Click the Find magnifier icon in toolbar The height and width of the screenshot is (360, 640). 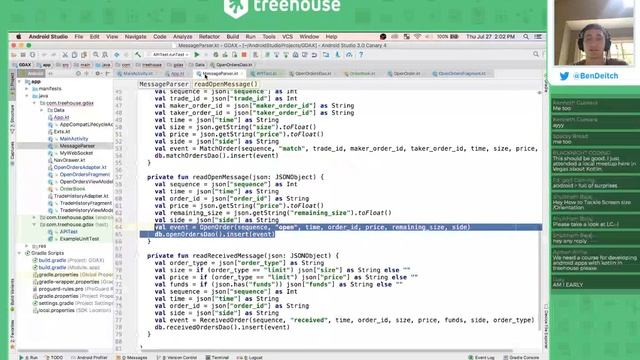96,55
